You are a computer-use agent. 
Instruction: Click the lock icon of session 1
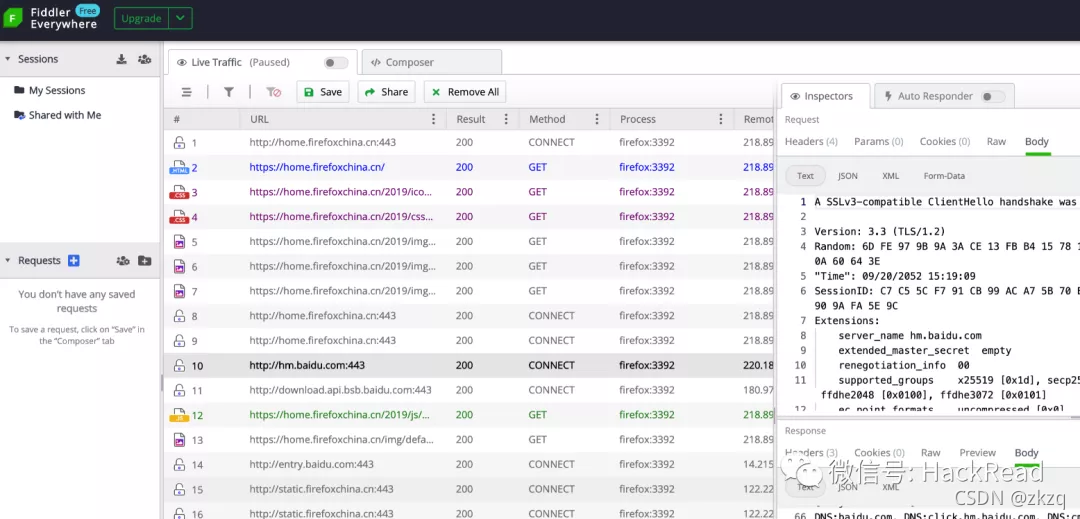coord(179,142)
